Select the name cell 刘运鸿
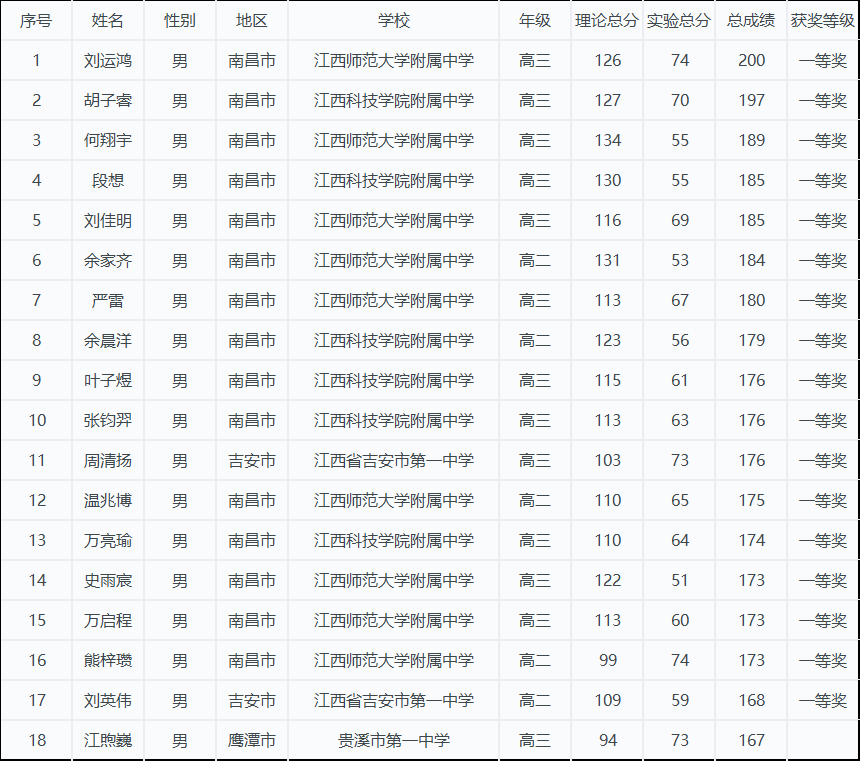The width and height of the screenshot is (860, 761). tap(108, 61)
